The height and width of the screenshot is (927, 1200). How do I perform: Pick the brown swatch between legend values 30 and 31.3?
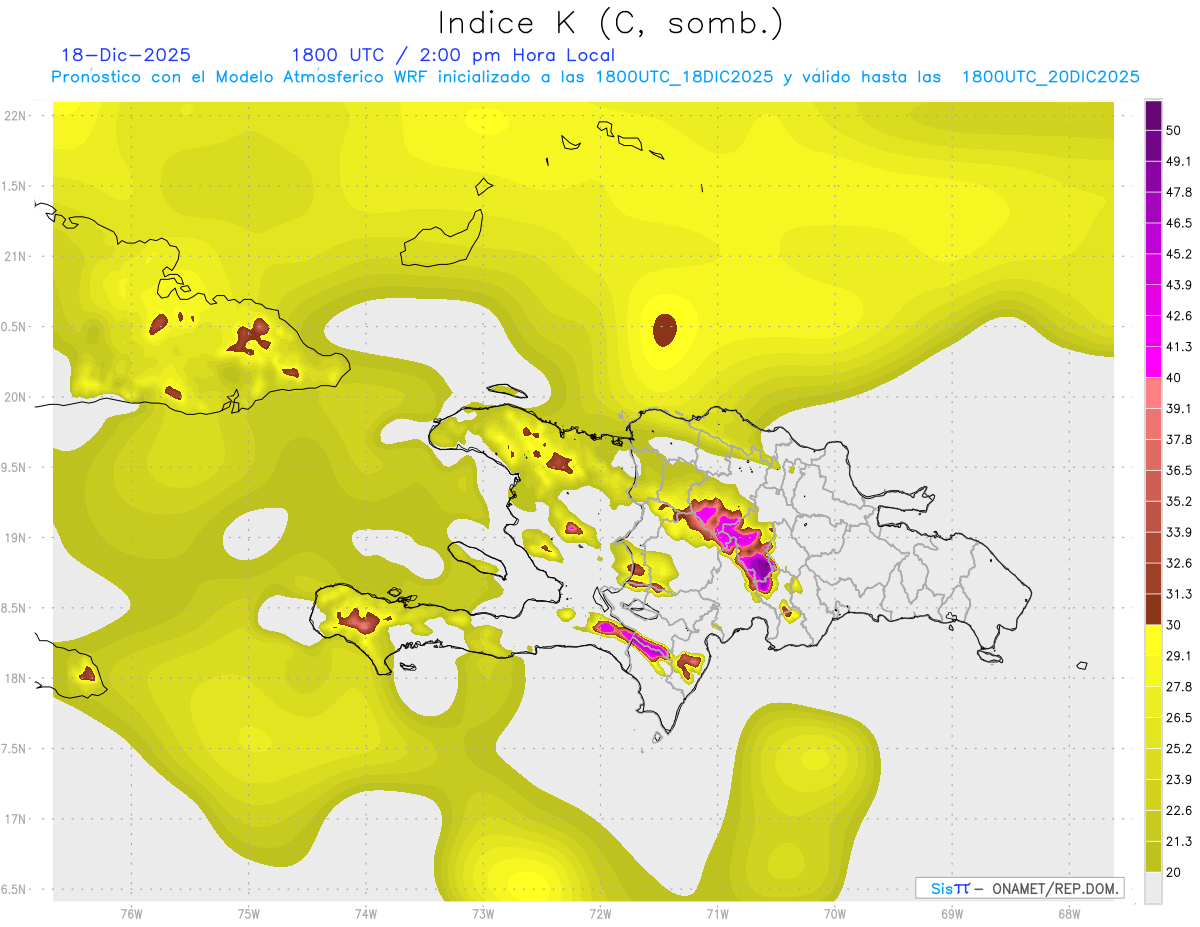[x=1154, y=610]
